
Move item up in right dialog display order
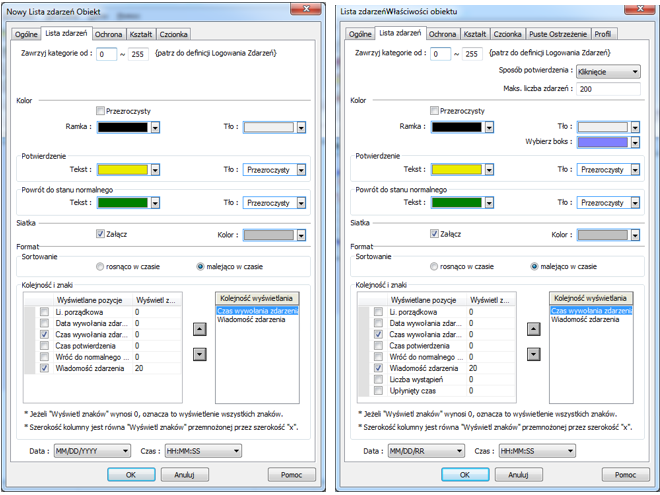(x=534, y=329)
